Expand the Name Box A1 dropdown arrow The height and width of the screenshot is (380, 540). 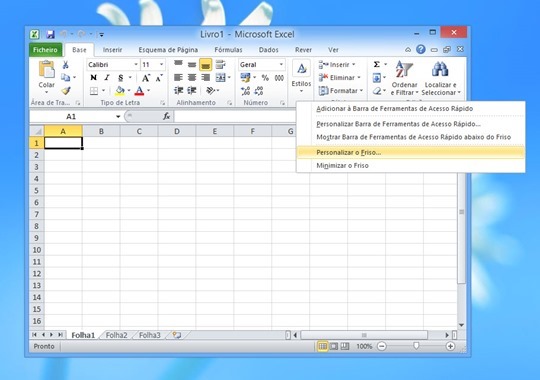click(118, 116)
